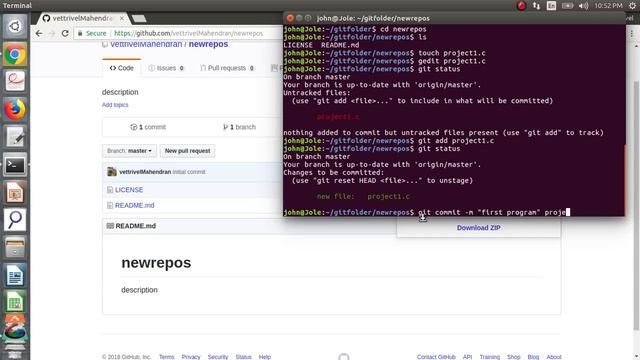This screenshot has height=360, width=640.
Task: Open the Files manager dock icon
Action: (x=15, y=248)
